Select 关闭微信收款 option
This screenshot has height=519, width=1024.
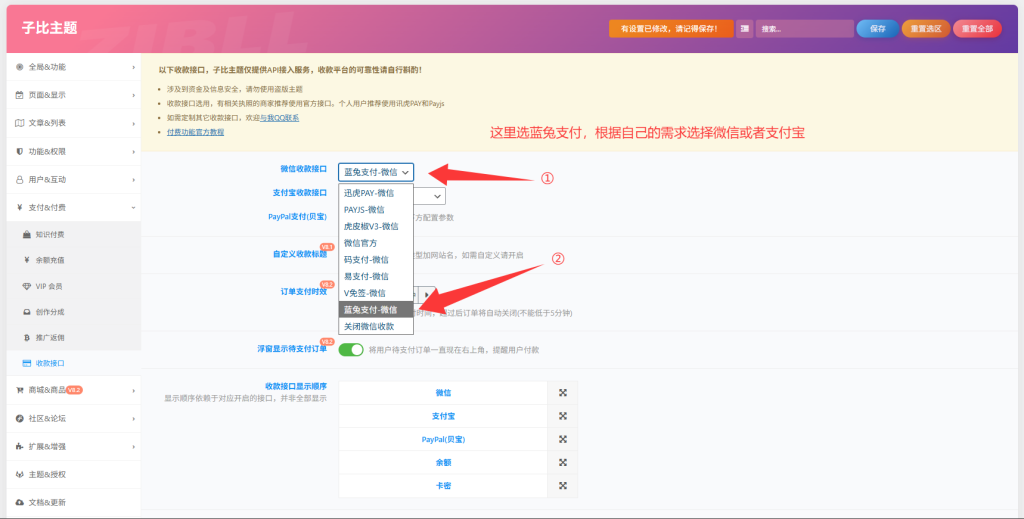376,326
